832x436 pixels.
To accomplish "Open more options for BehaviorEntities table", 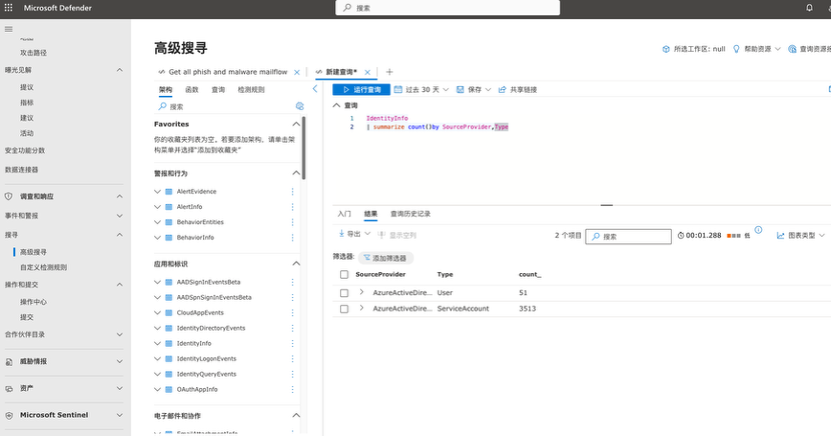I will point(292,222).
